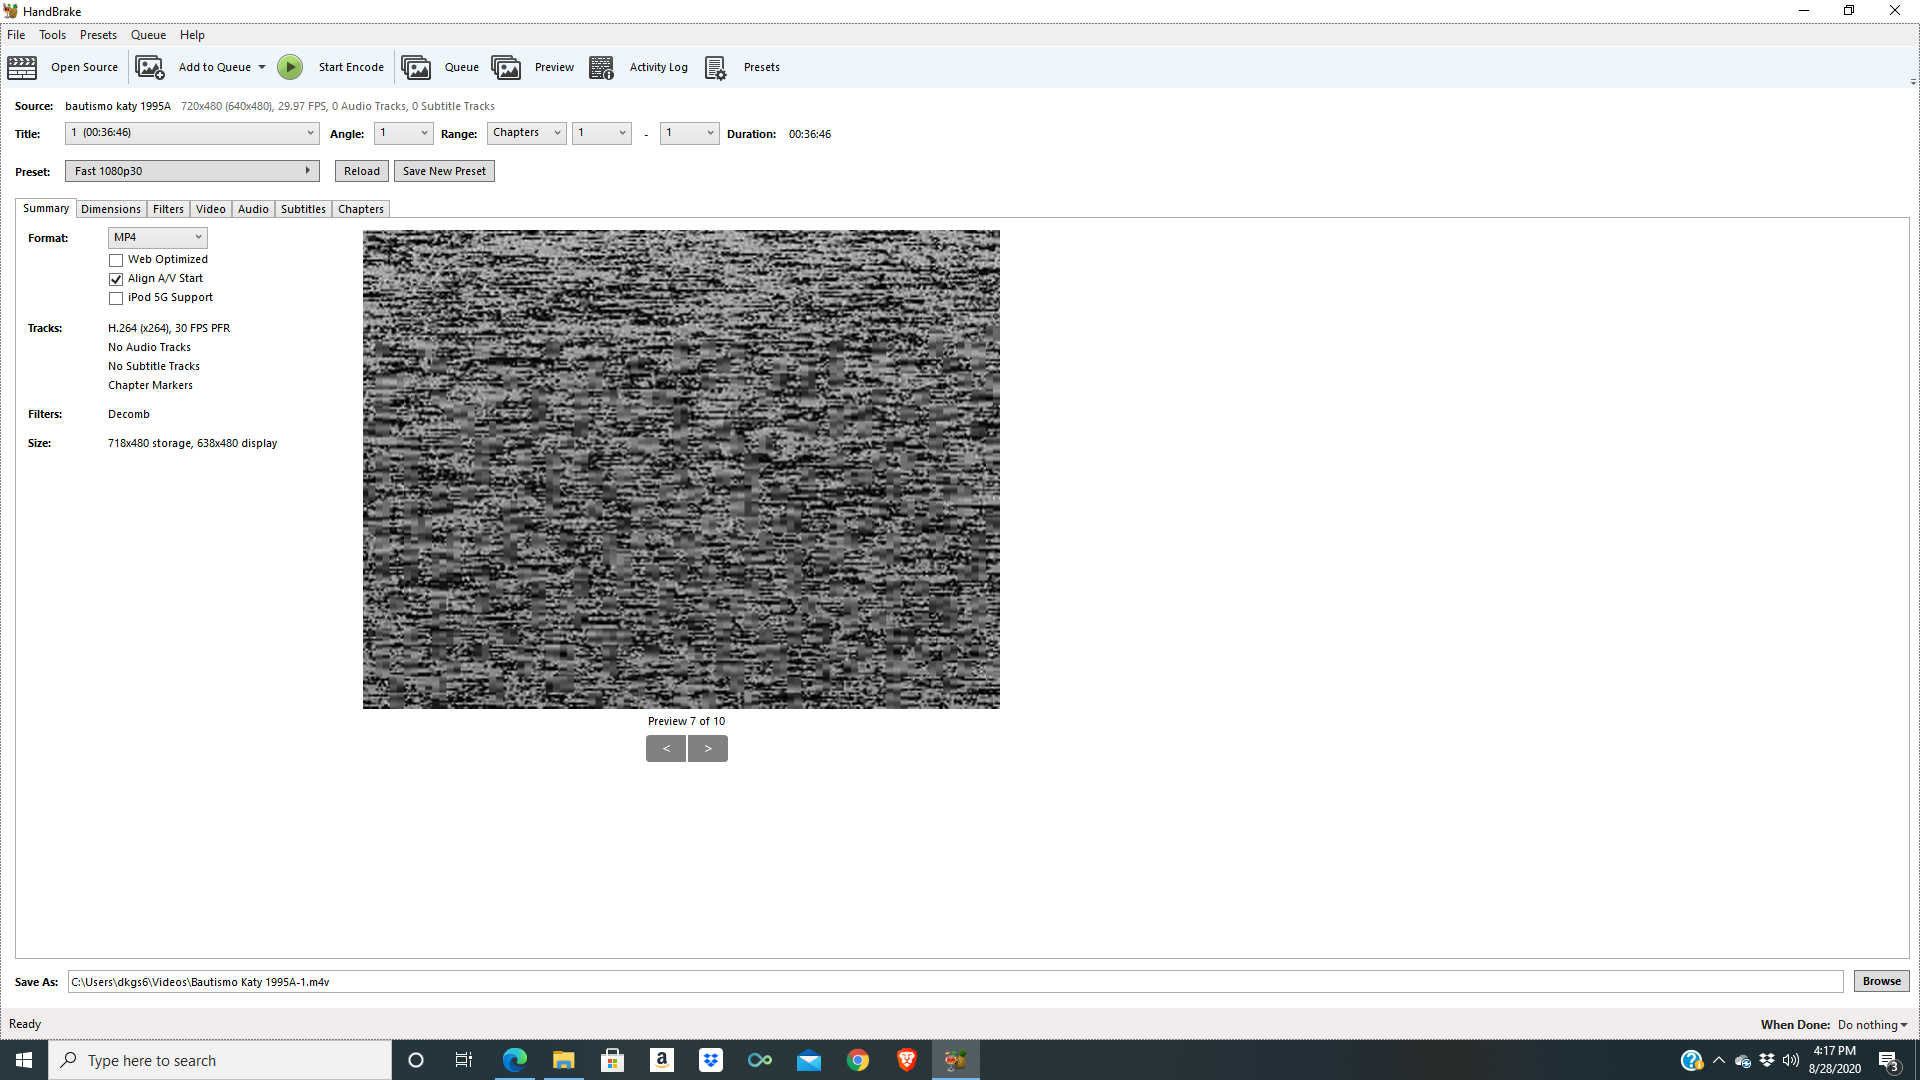Open the File menu
Viewport: 1920px width, 1080px height.
click(x=16, y=35)
